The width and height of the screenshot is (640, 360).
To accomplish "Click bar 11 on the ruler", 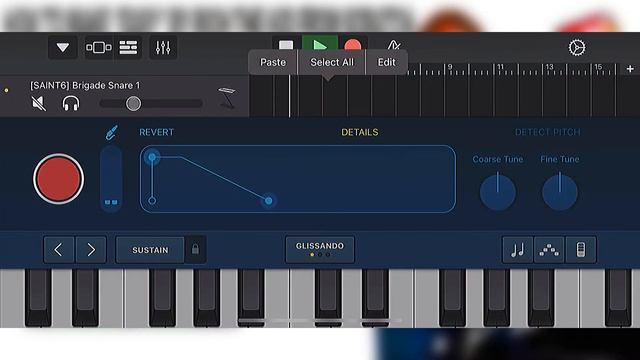I will pyautogui.click(x=500, y=67).
